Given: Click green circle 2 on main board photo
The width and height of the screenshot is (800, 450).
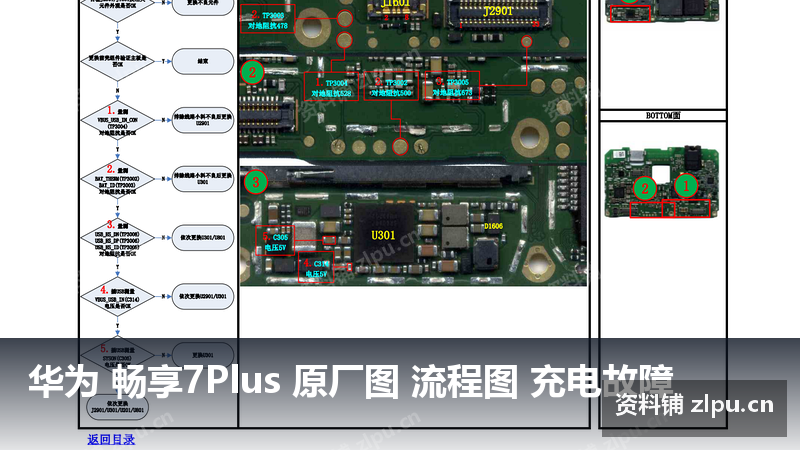Looking at the screenshot, I should click(x=252, y=72).
